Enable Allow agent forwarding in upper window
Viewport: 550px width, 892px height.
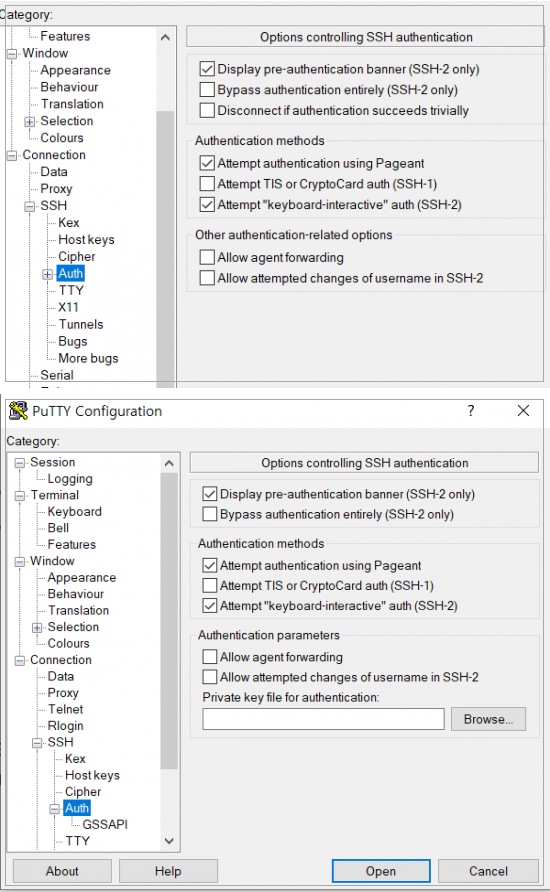207,257
